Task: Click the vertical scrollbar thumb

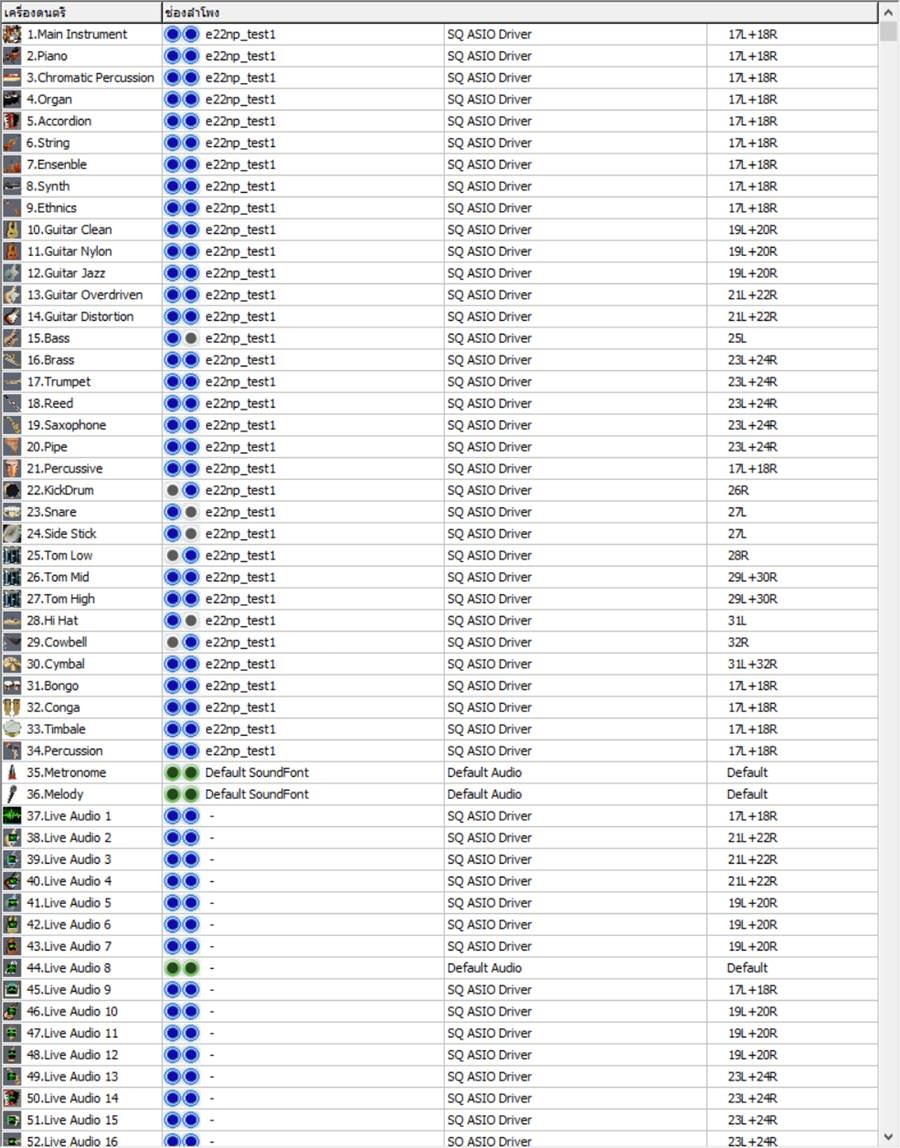Action: pos(889,32)
